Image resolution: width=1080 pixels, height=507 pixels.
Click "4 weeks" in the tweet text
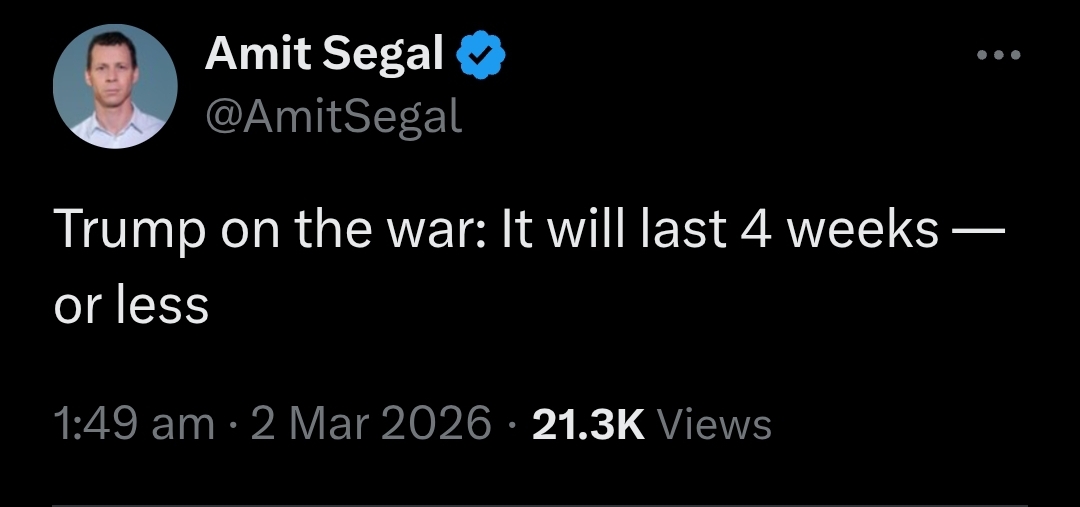840,231
